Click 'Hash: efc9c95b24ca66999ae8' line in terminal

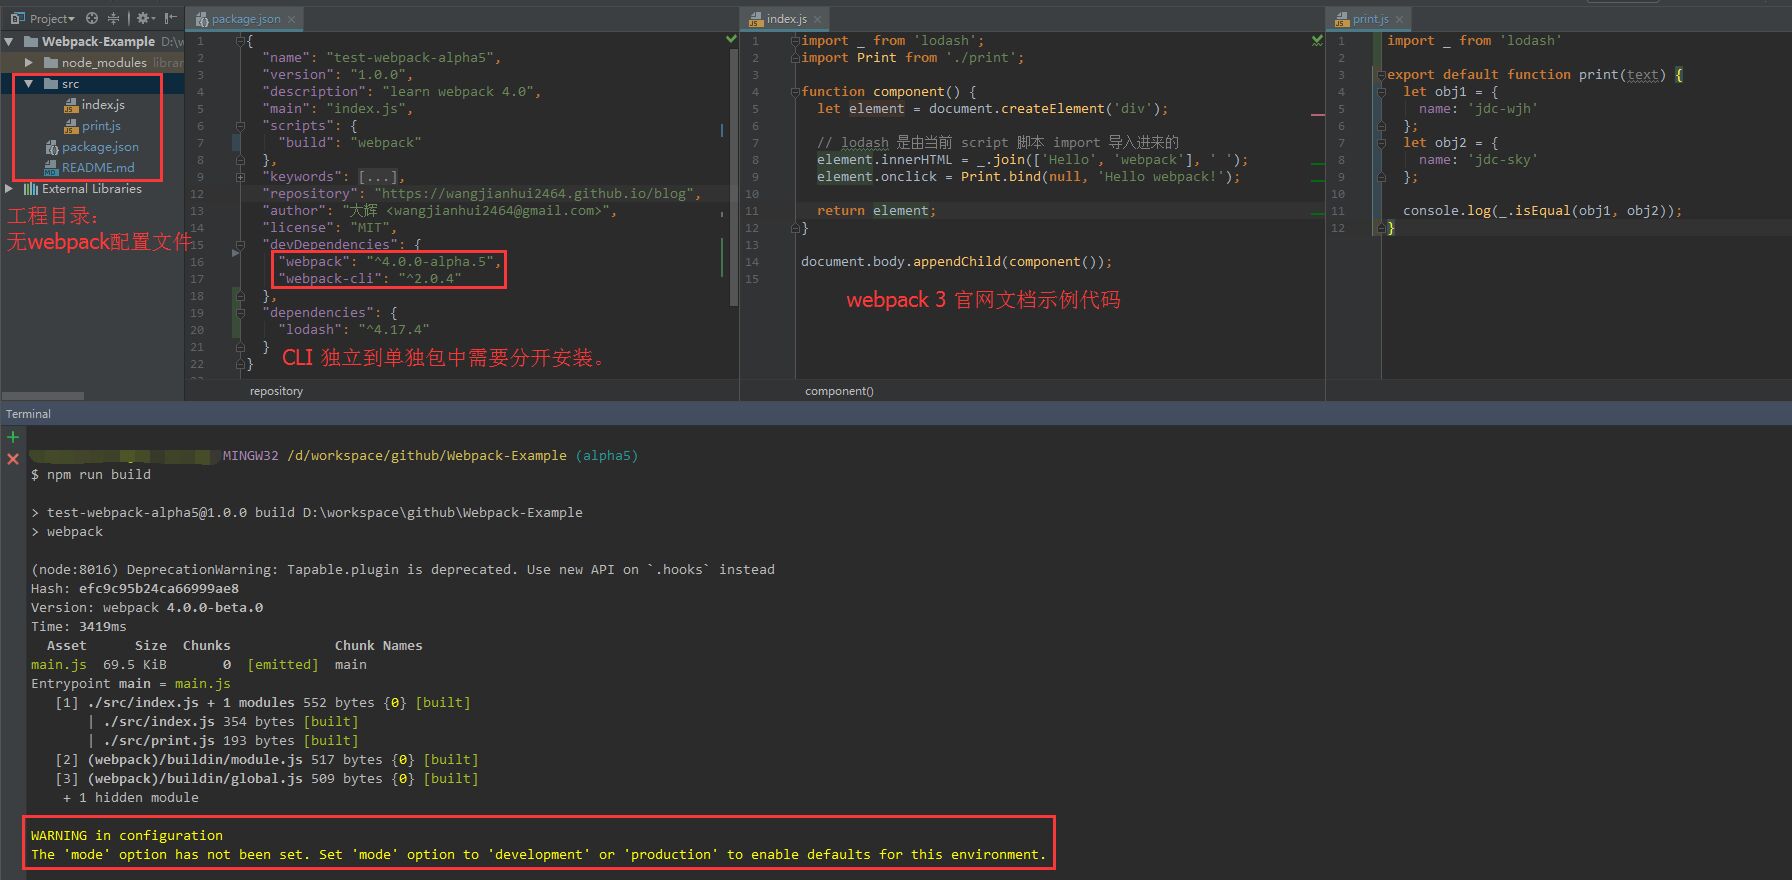point(135,589)
